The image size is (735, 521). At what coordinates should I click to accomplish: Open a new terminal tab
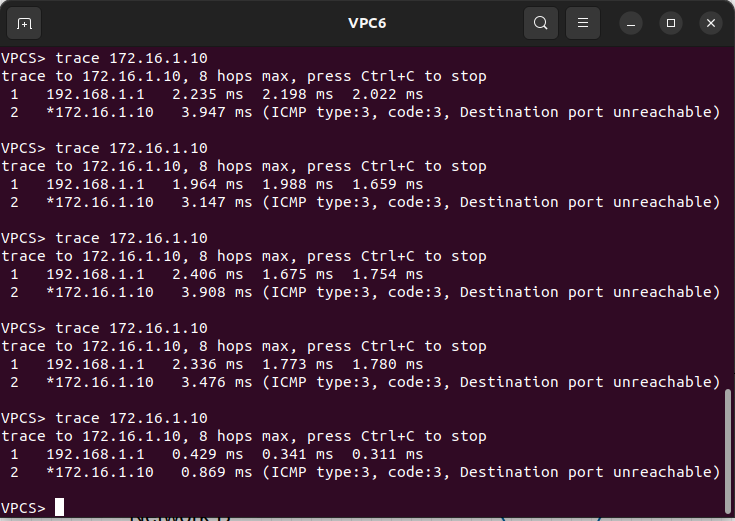pyautogui.click(x=25, y=23)
